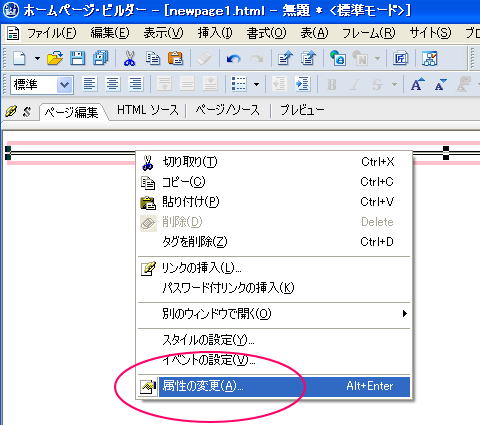The height and width of the screenshot is (425, 480).
Task: Open the 標準 paragraph style dropdown
Action: [65, 85]
